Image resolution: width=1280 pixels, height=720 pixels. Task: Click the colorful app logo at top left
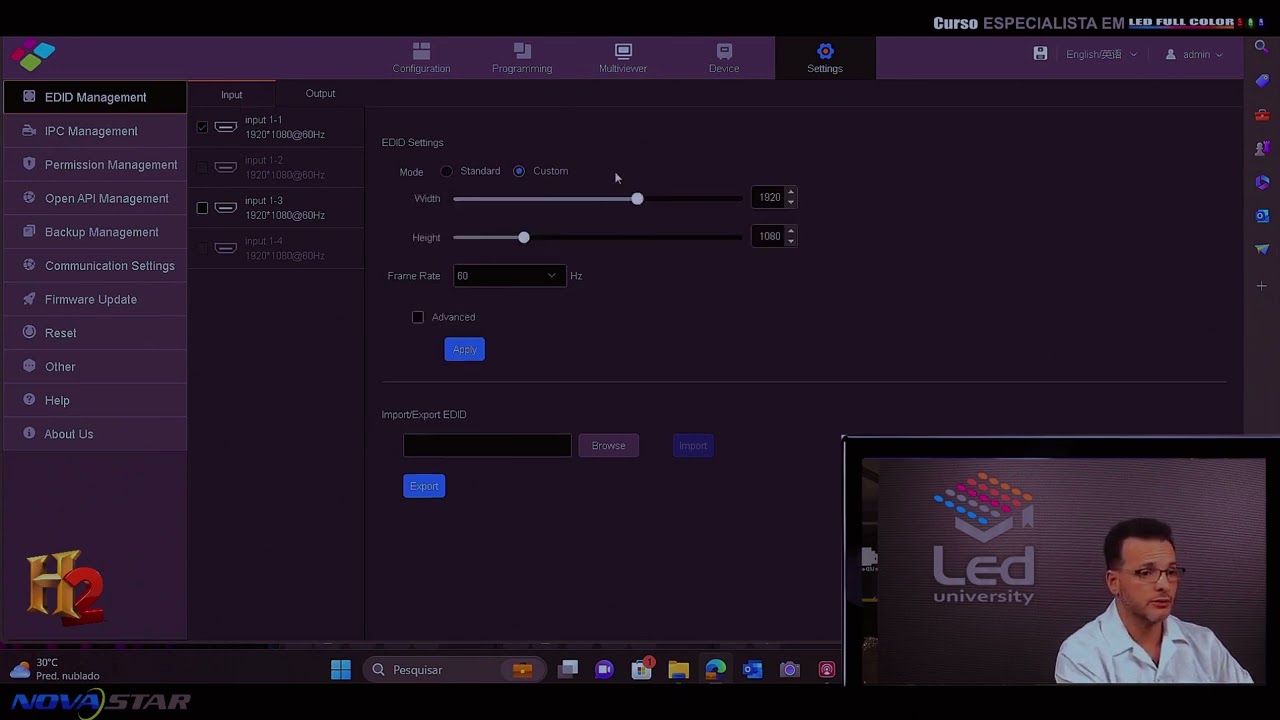(x=33, y=55)
